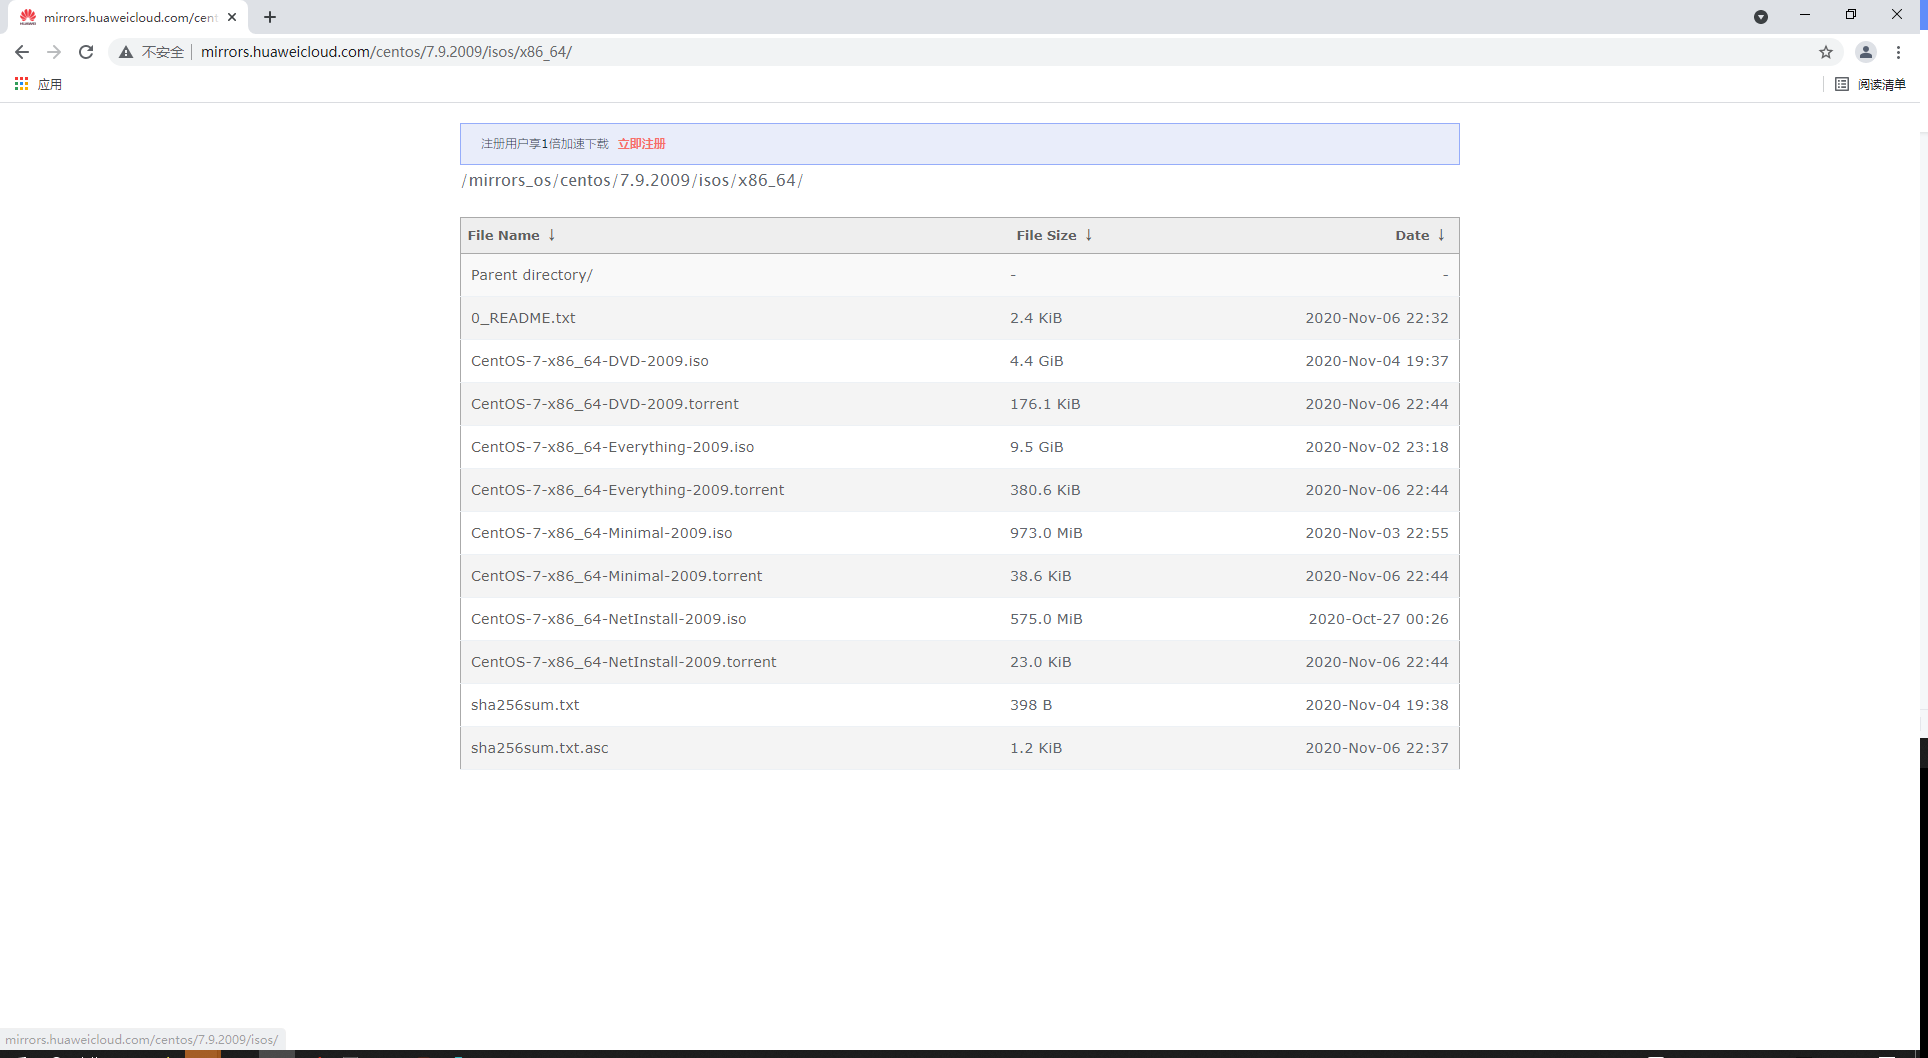Click the browser forward arrow
This screenshot has width=1928, height=1058.
coord(54,52)
